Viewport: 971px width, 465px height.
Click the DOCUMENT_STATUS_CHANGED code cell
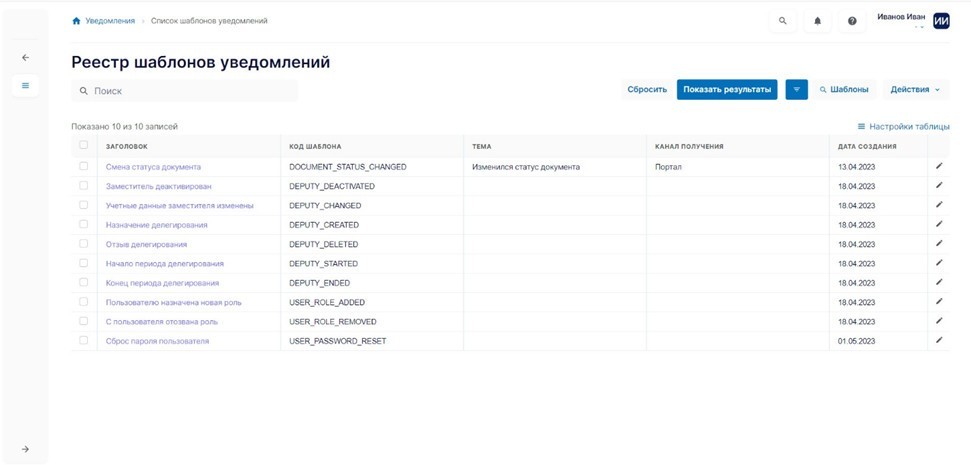348,167
